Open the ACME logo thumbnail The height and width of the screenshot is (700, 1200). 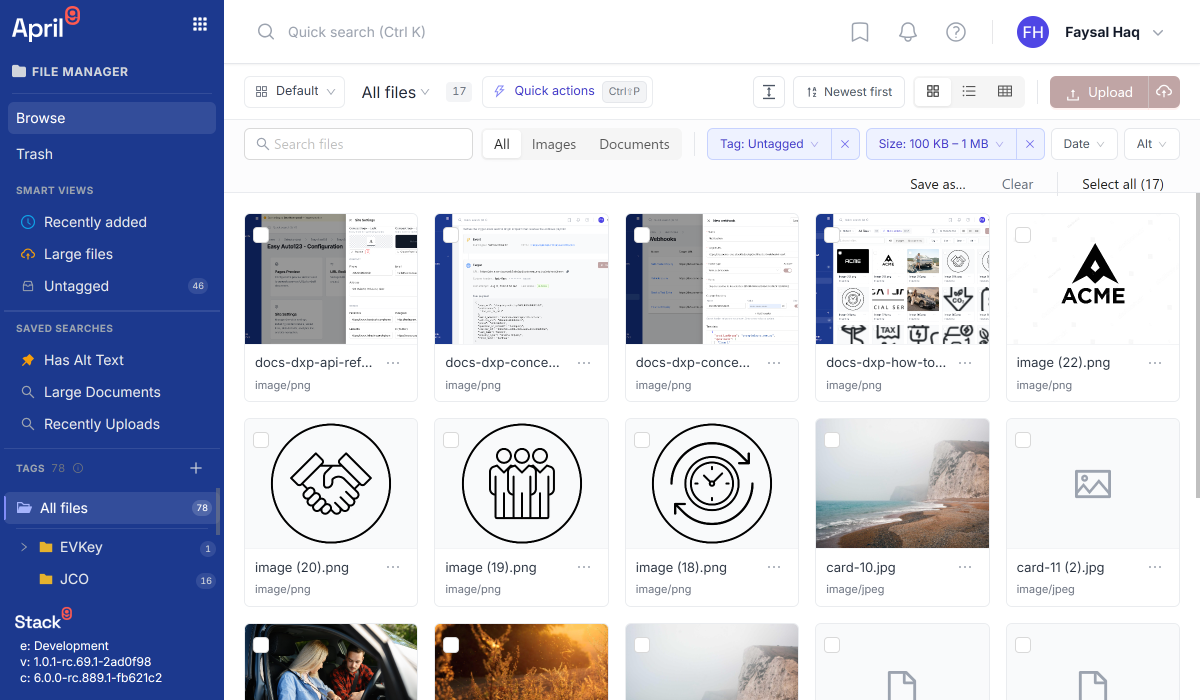[1093, 279]
